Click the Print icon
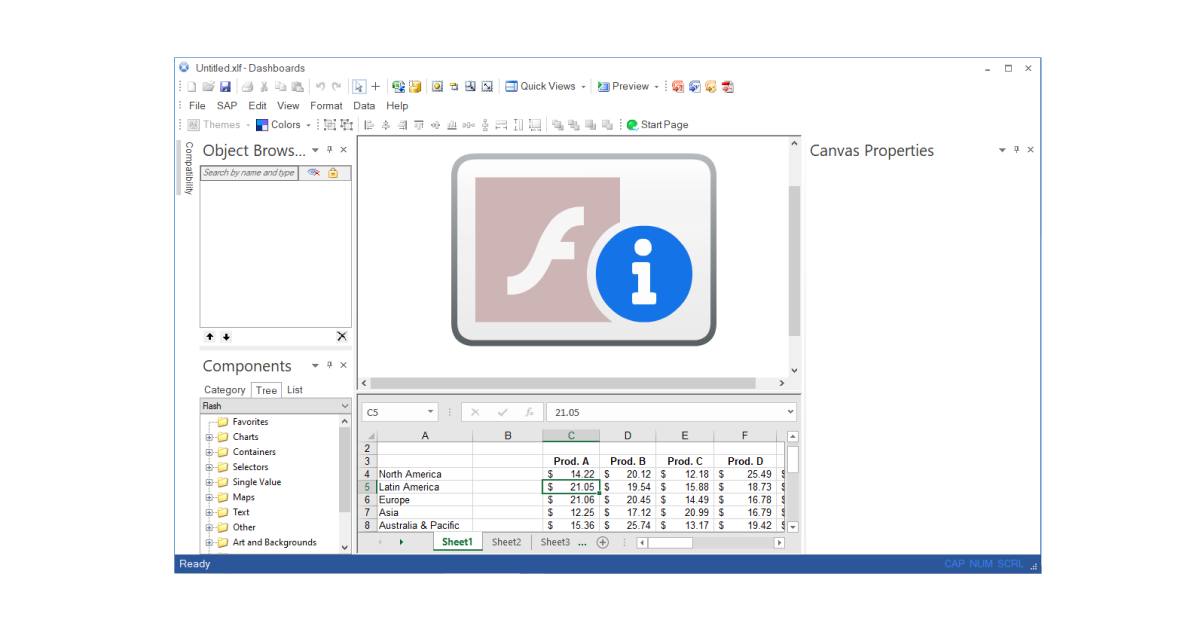 (248, 86)
